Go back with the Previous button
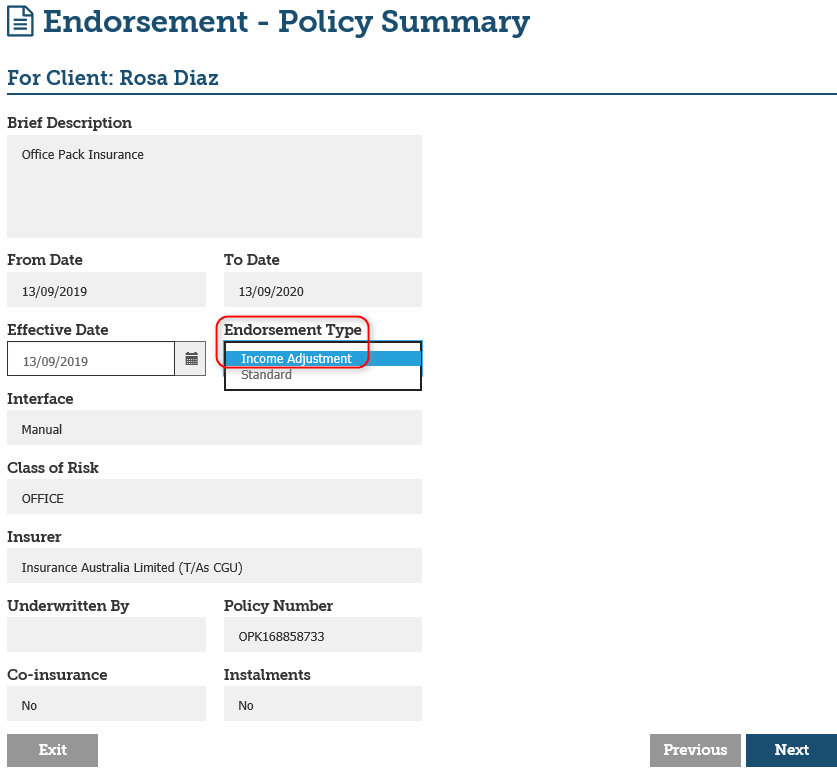Image resolution: width=837 pixels, height=769 pixels. click(695, 750)
